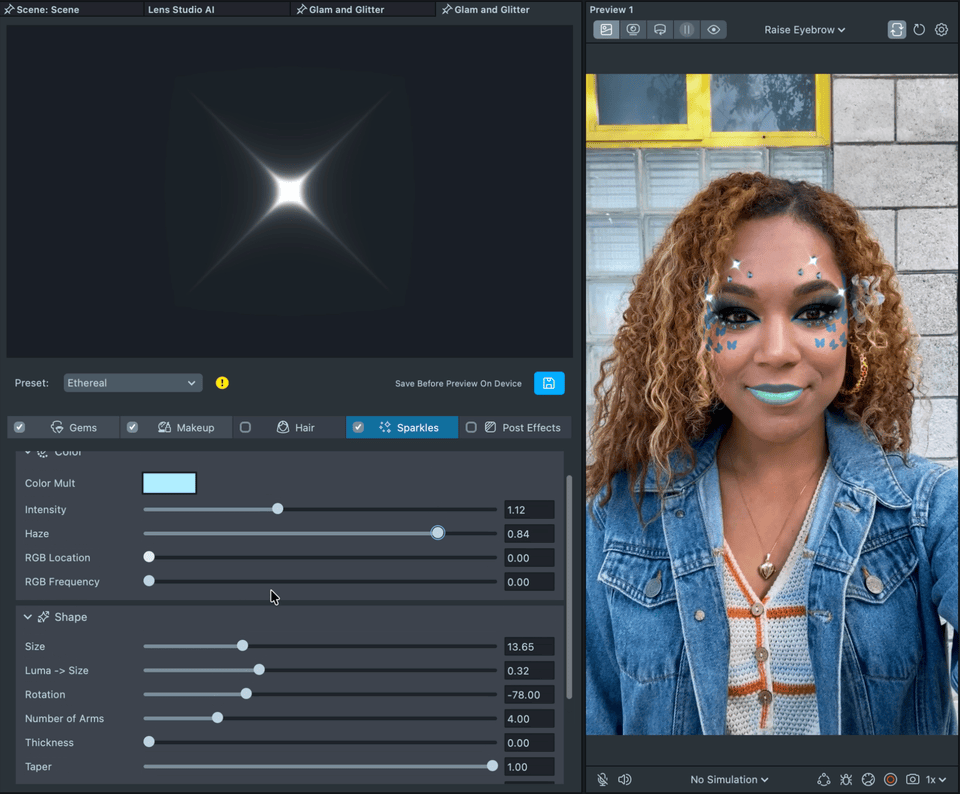Click the speaker audio icon
Viewport: 960px width, 794px height.
pyautogui.click(x=625, y=779)
